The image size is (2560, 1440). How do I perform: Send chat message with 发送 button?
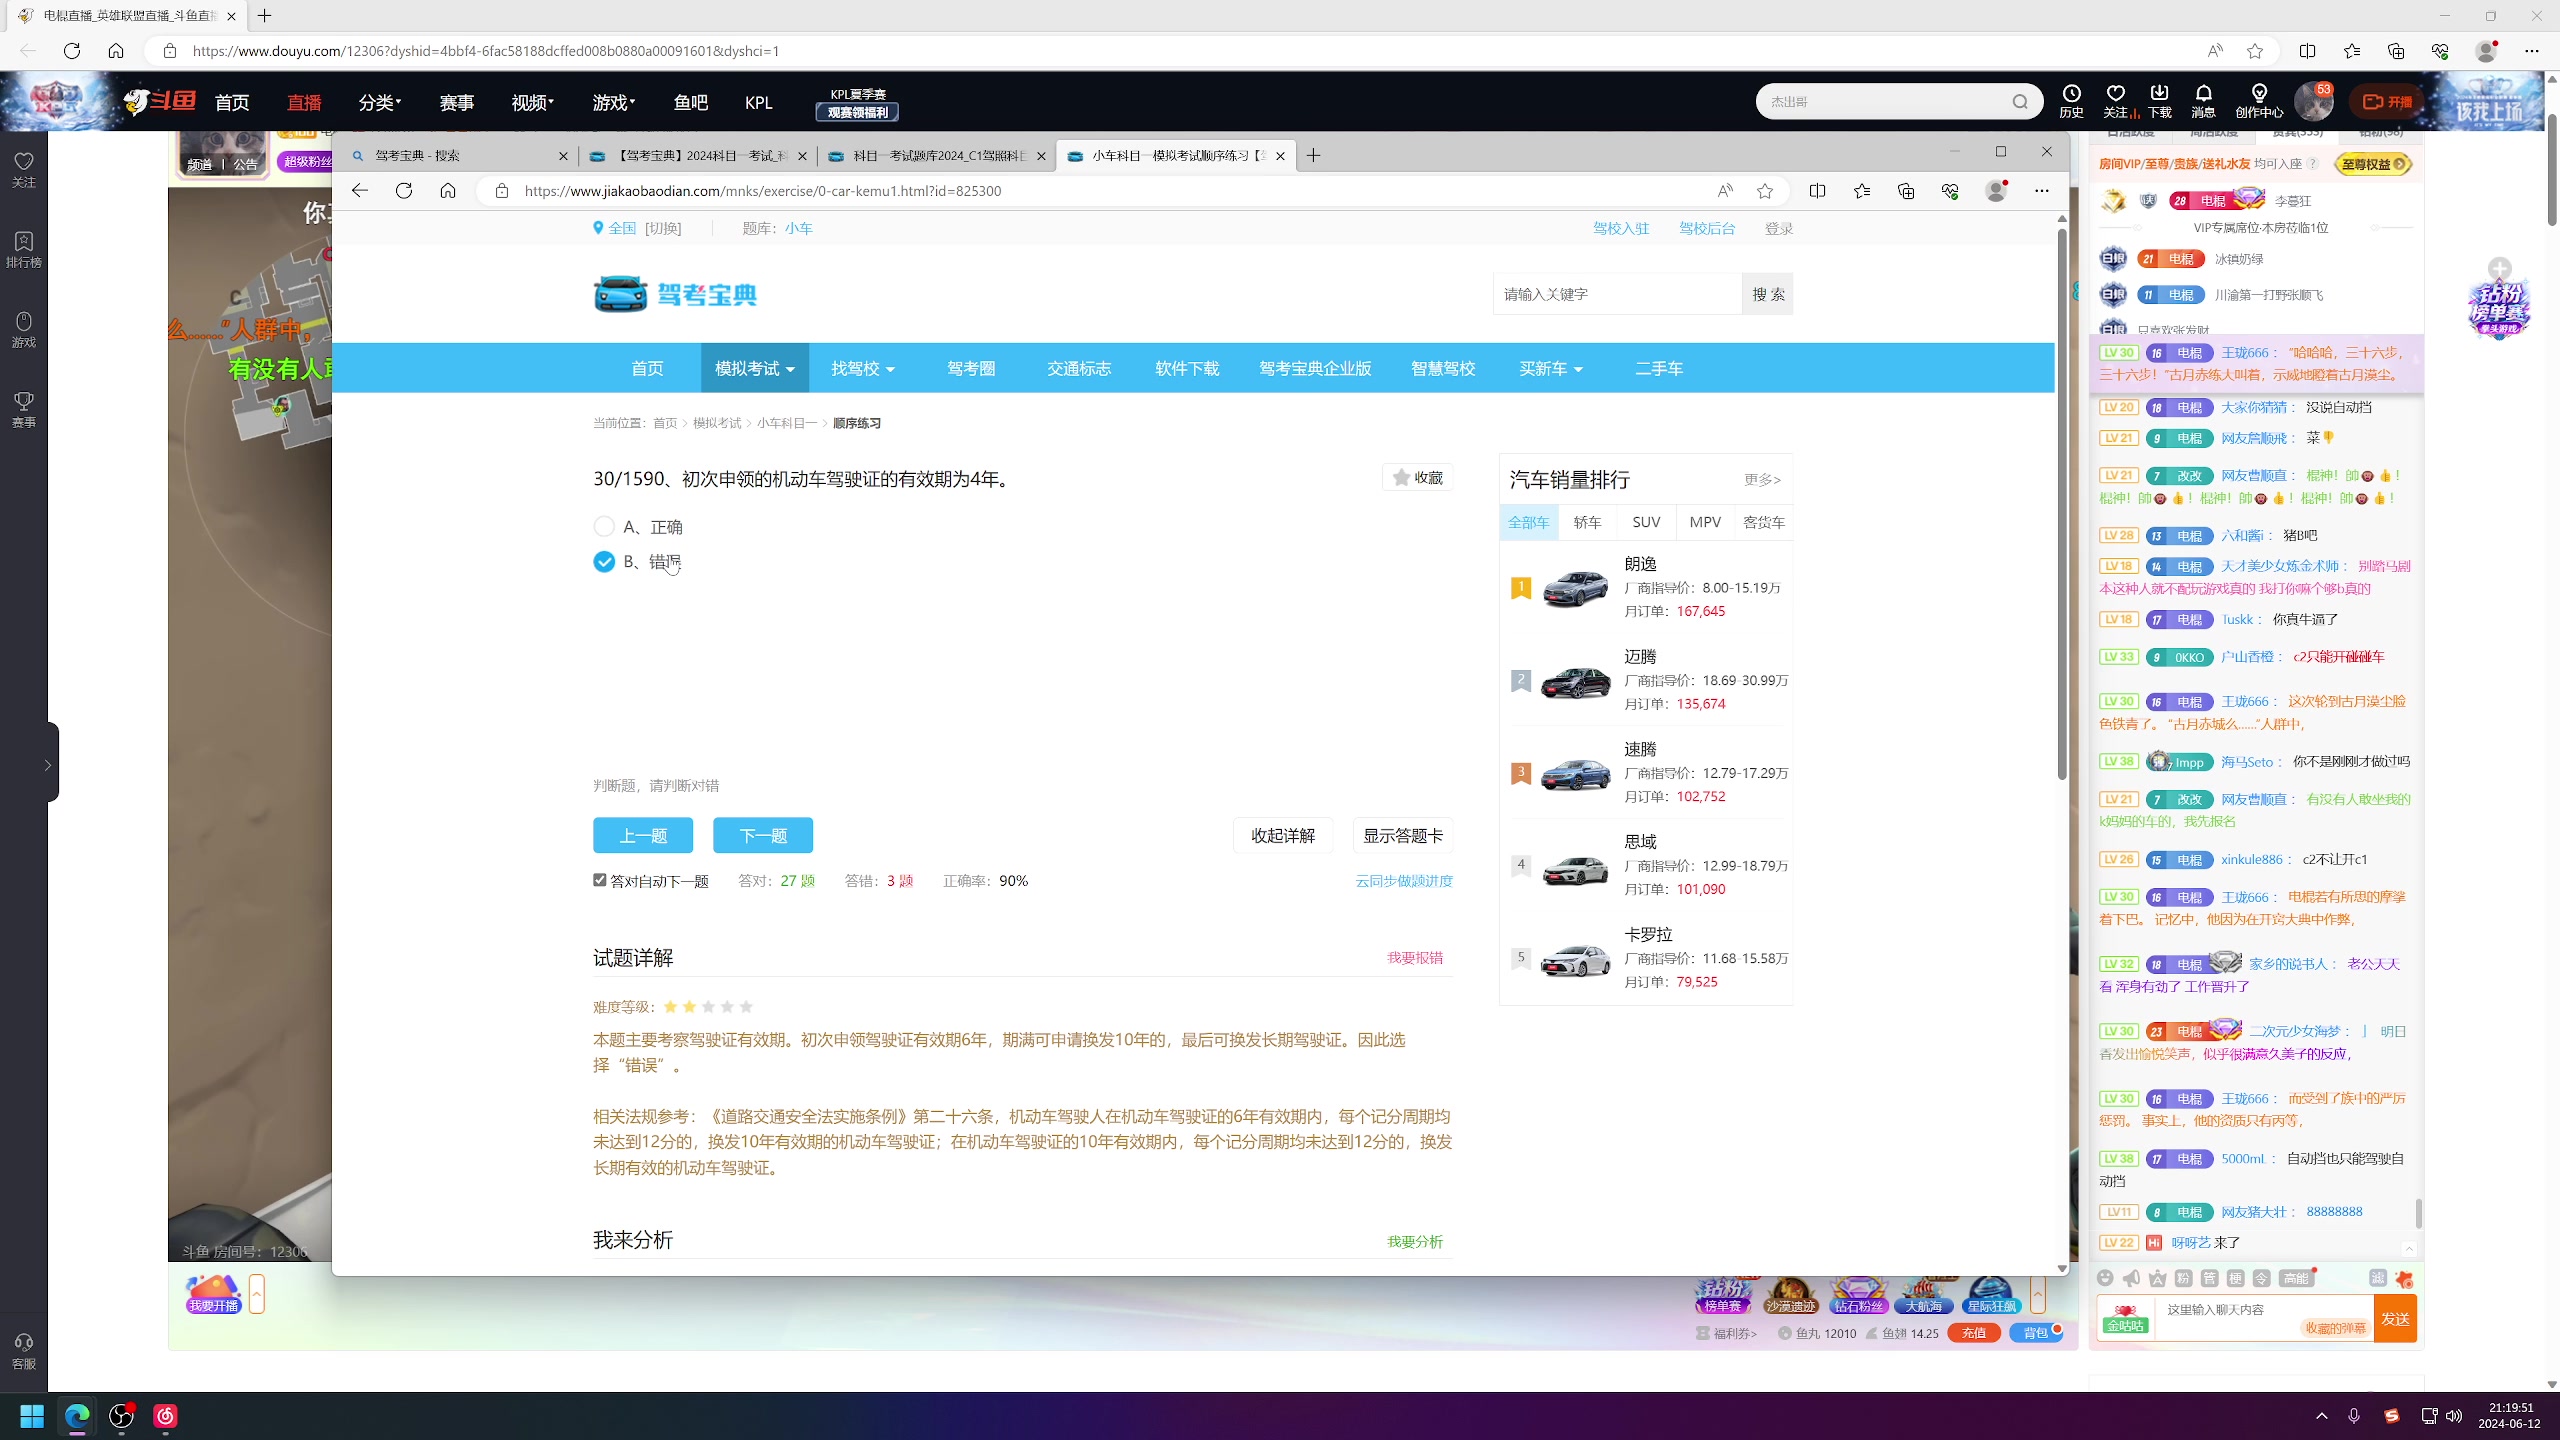pyautogui.click(x=2395, y=1319)
